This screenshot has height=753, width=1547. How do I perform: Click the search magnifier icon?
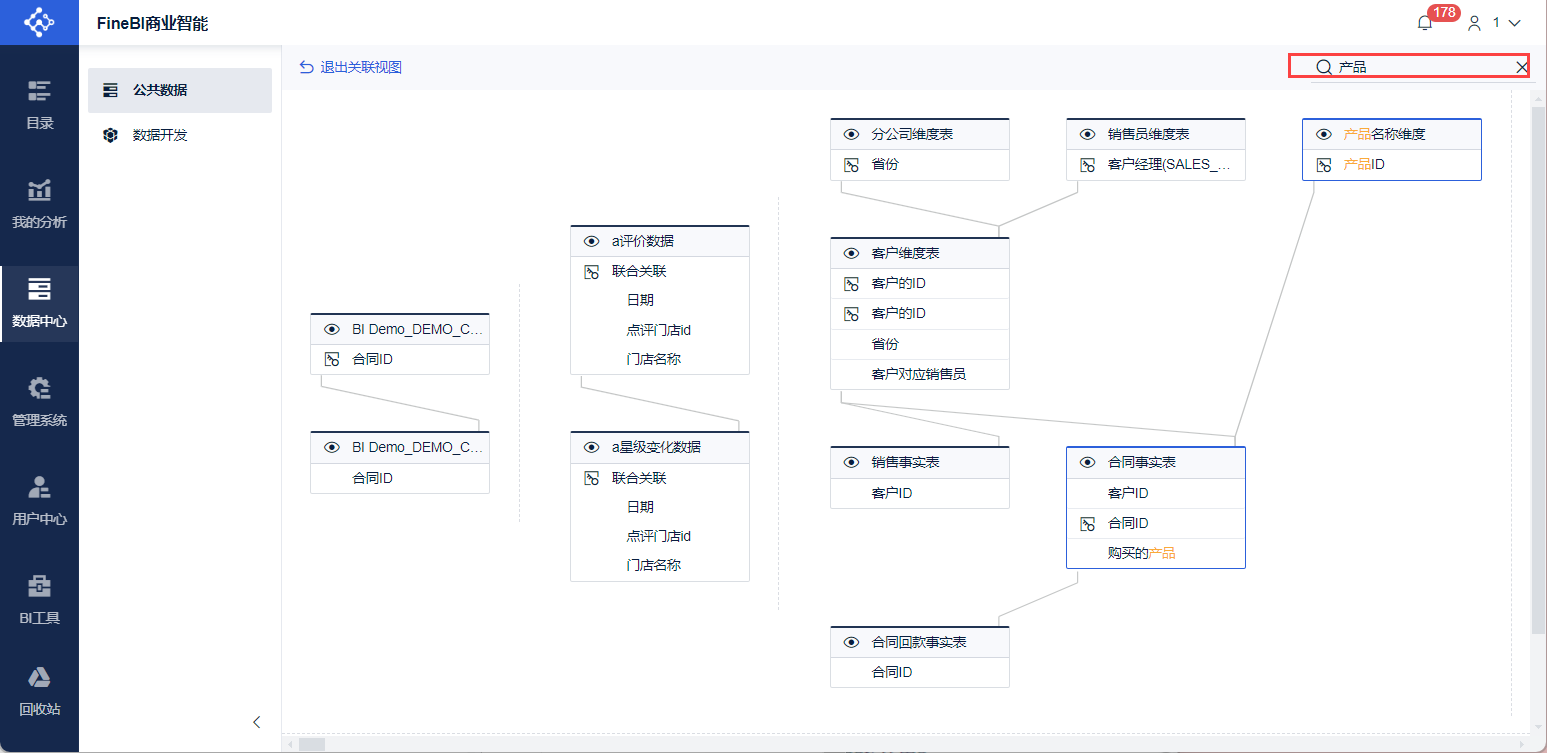1323,67
